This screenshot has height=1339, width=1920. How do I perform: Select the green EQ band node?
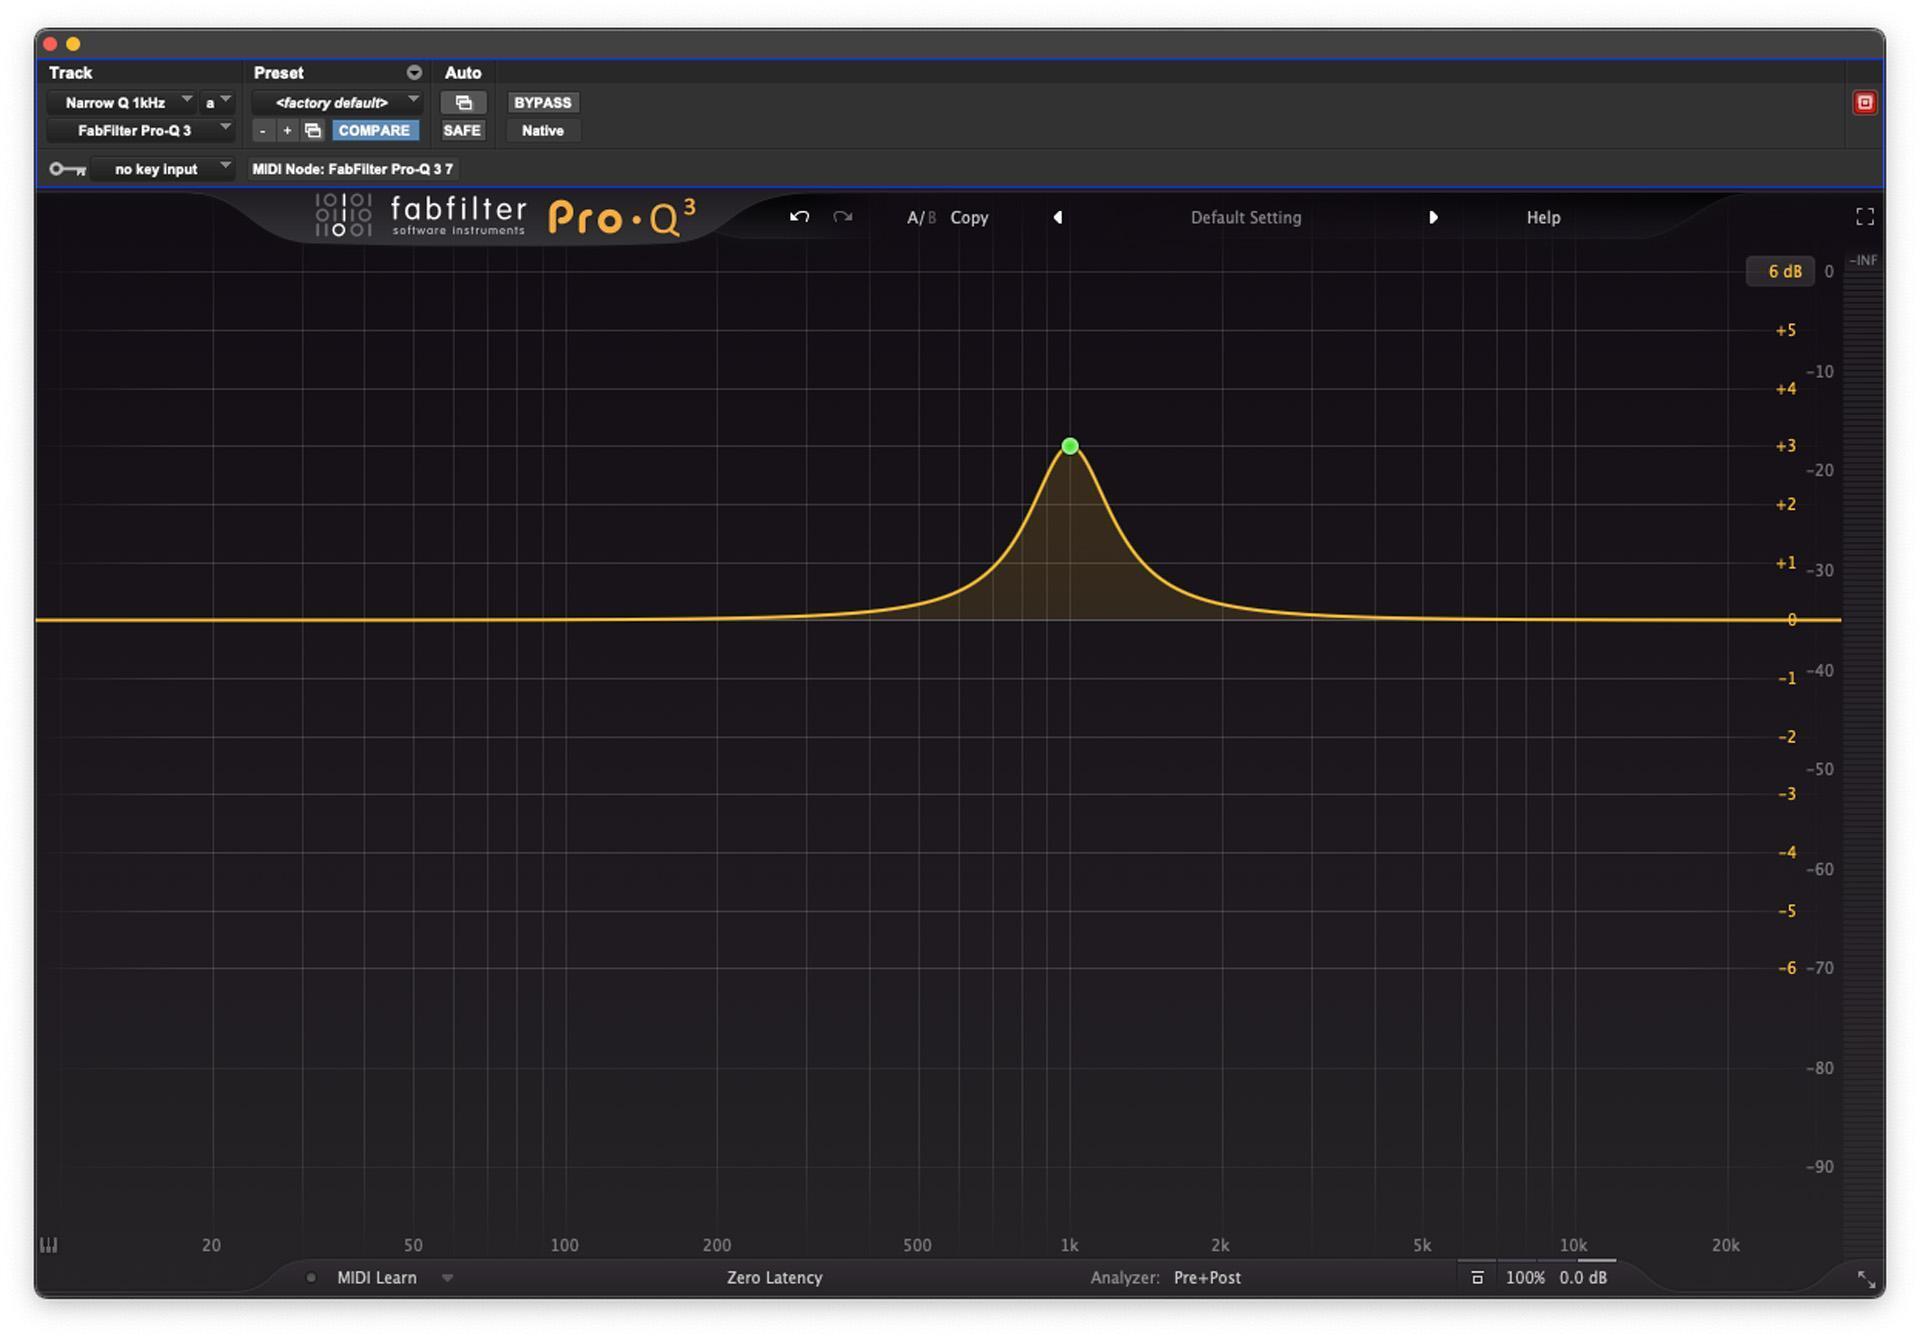pos(1069,446)
